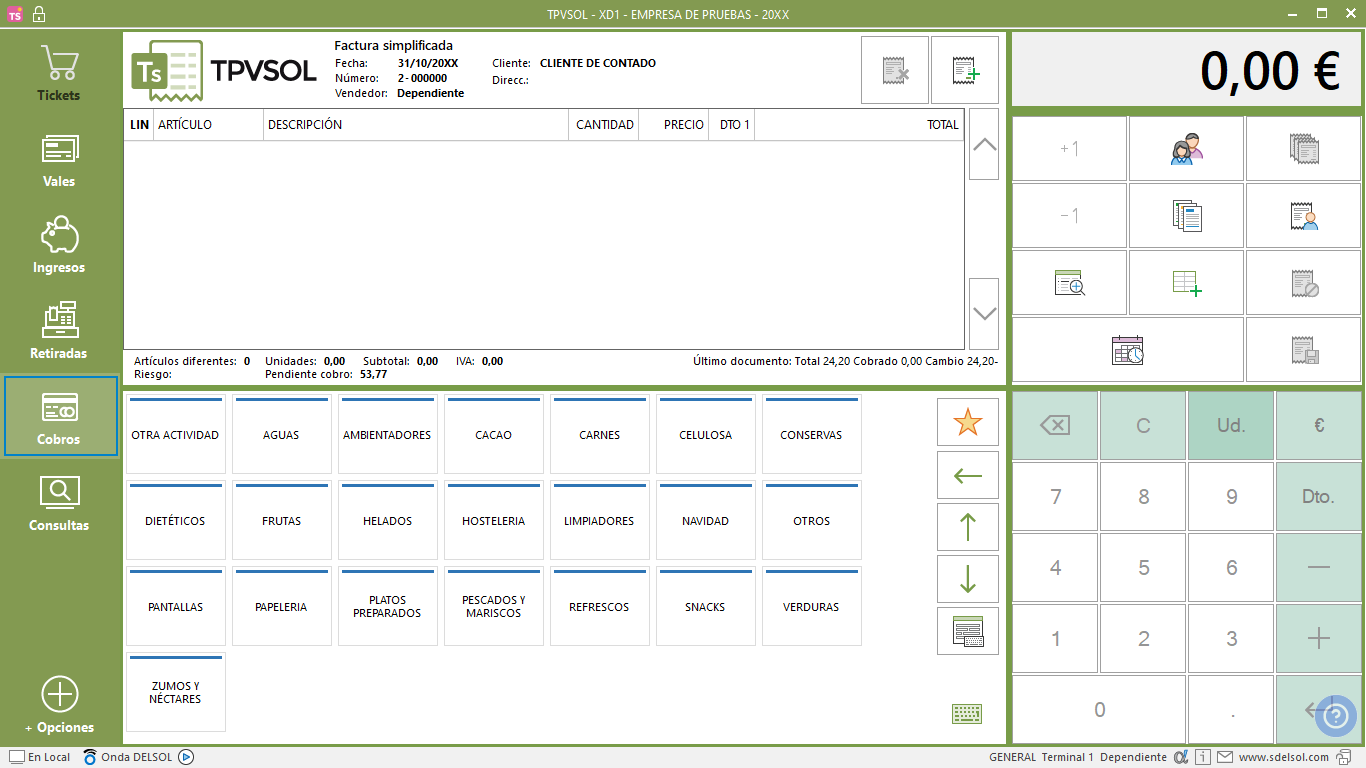Select the PESCADOS Y MARISCOS category
The image size is (1366, 768).
click(x=493, y=607)
